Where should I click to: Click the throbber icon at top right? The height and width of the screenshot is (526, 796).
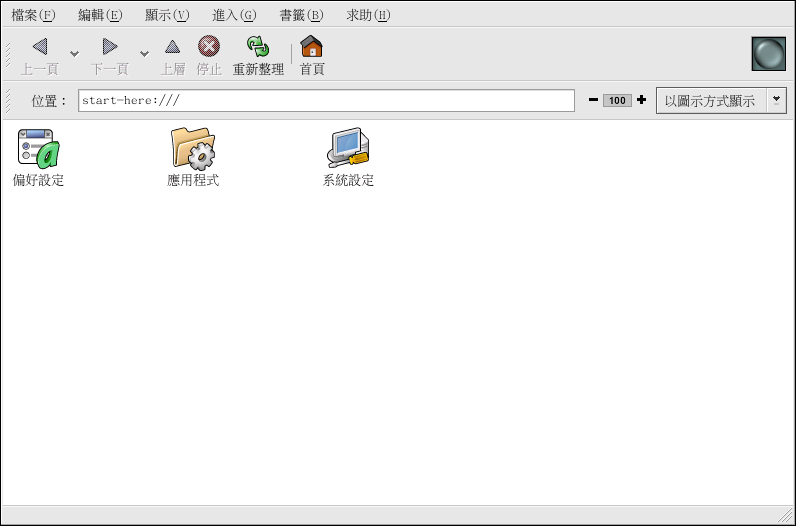(x=768, y=54)
